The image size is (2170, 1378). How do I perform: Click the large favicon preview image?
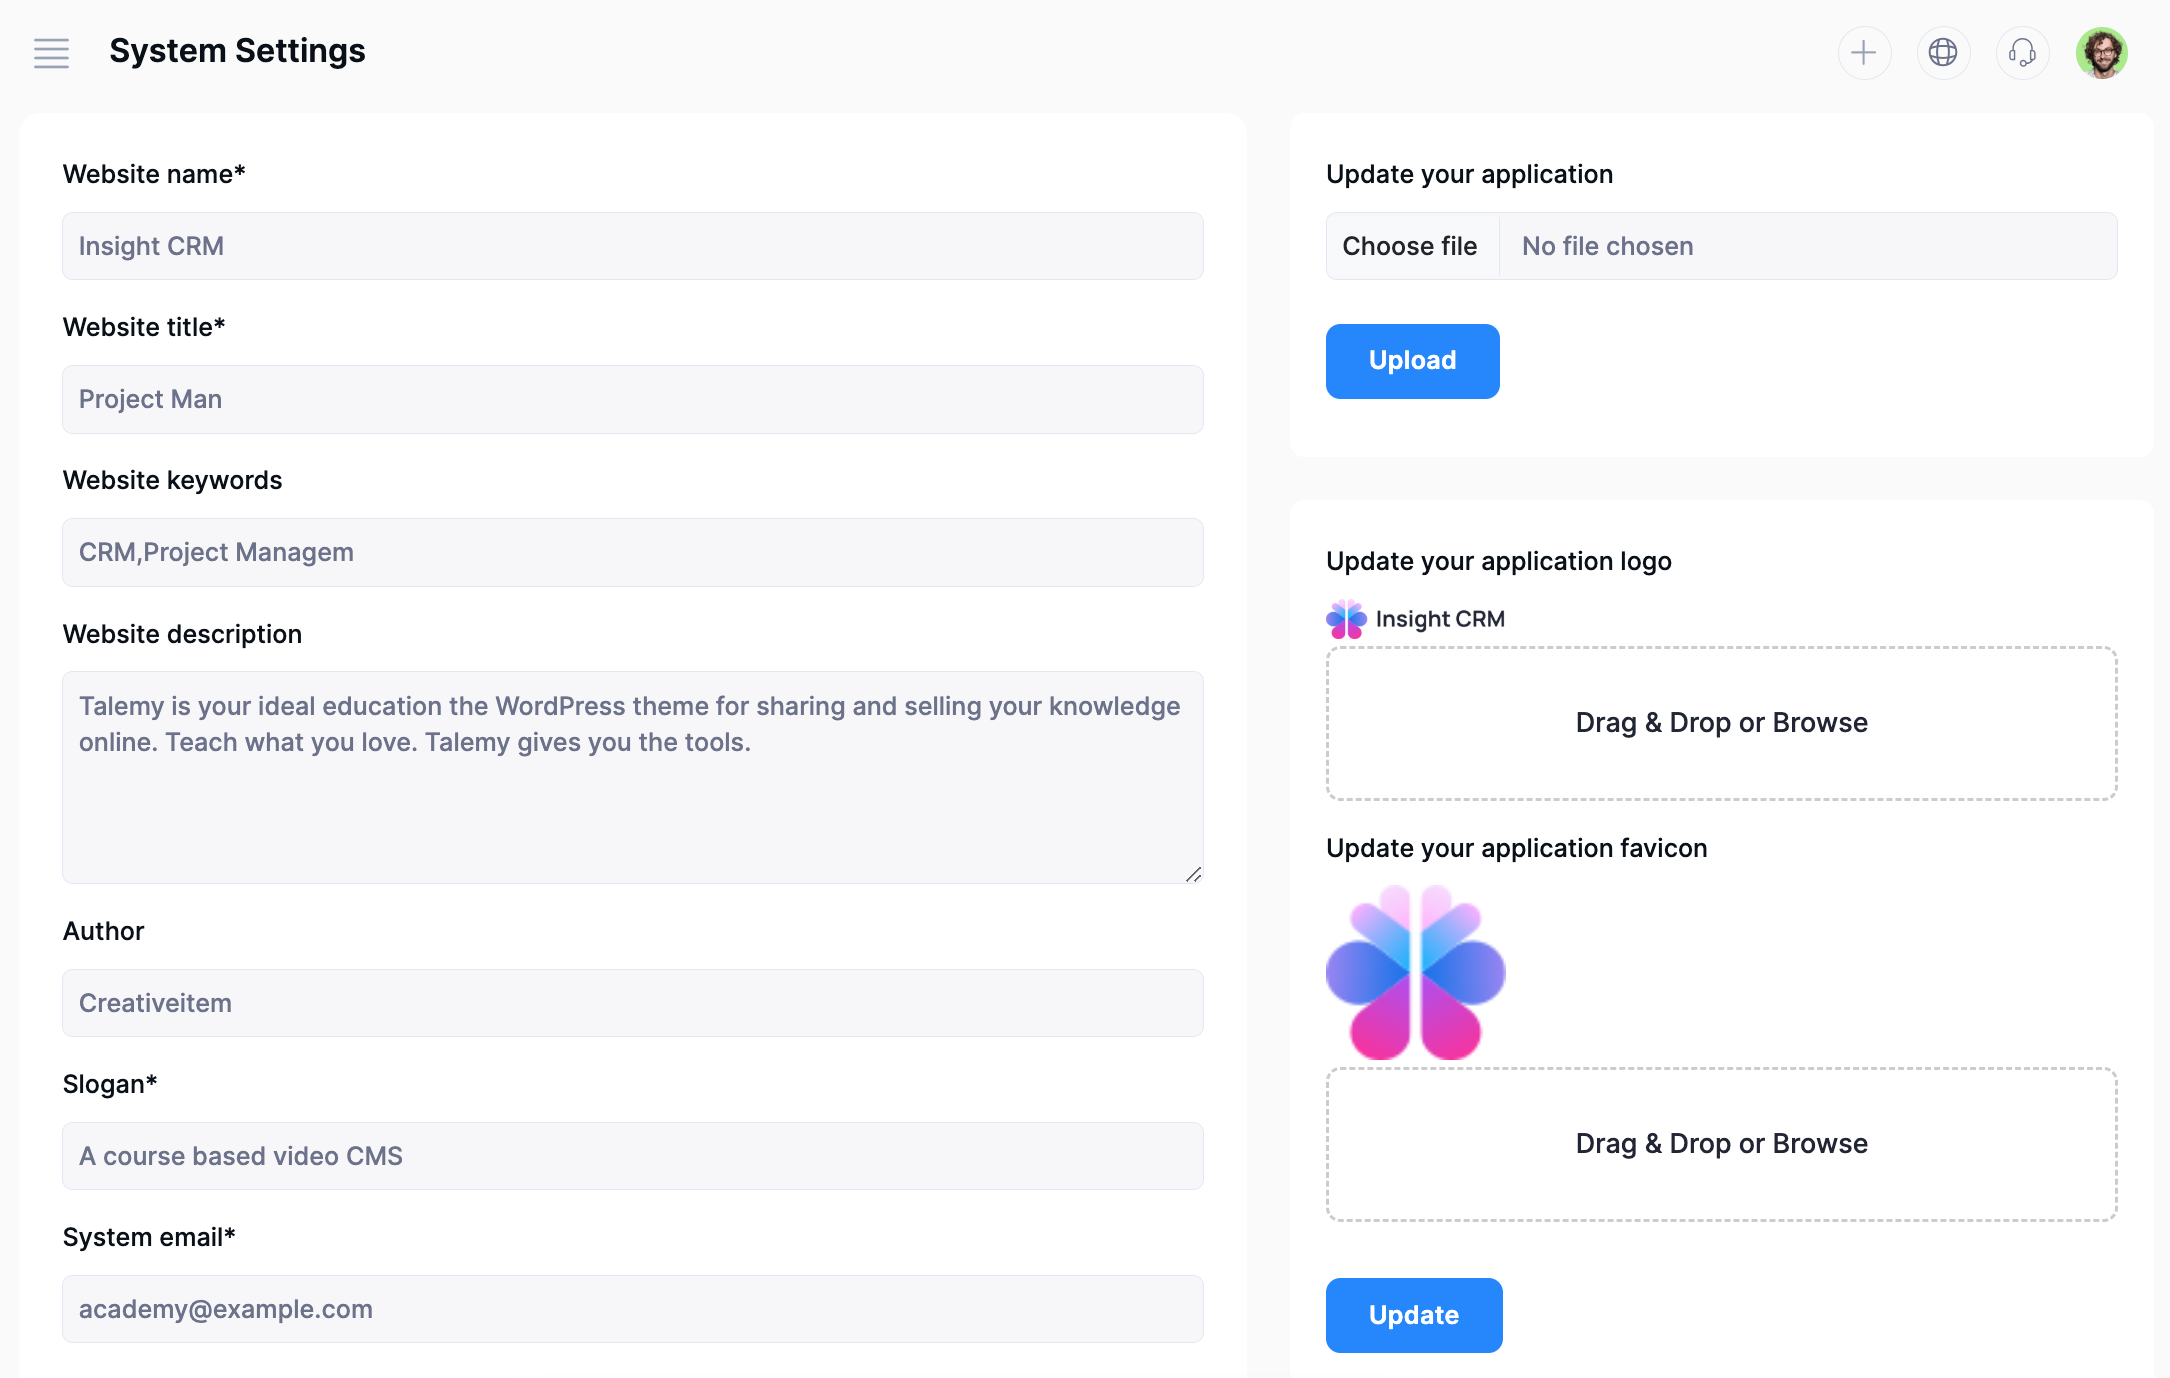1415,972
